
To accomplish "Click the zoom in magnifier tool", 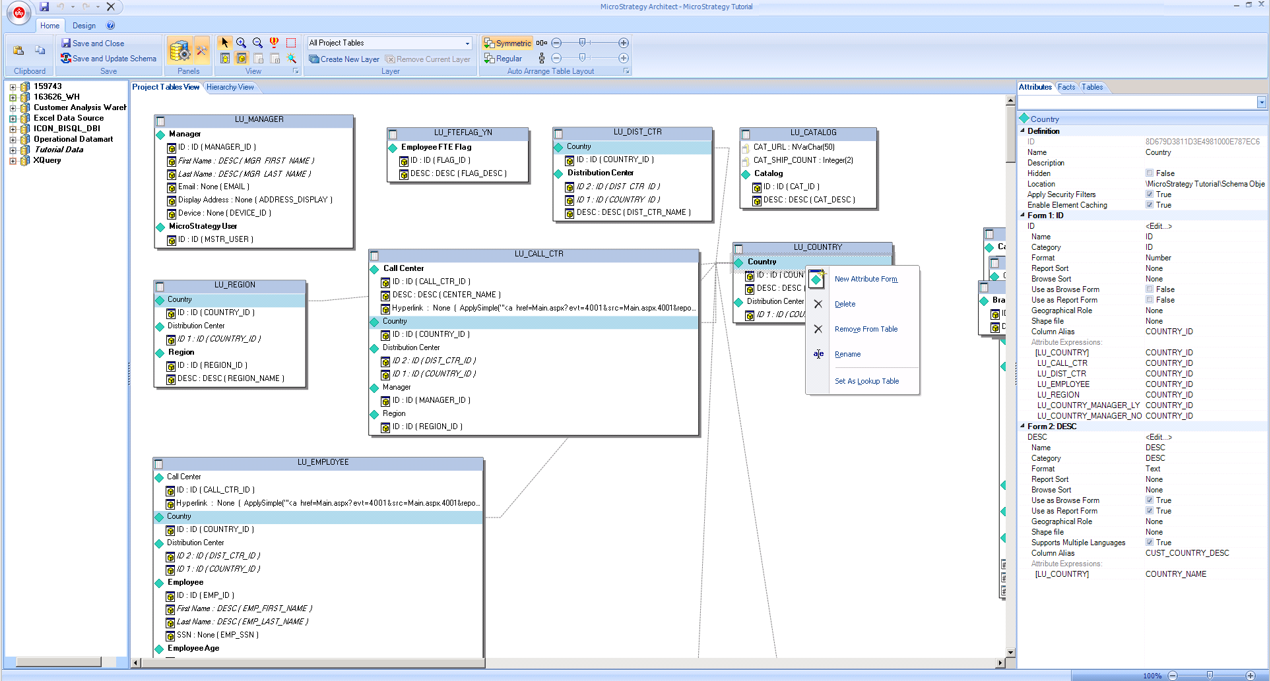I will pos(241,43).
